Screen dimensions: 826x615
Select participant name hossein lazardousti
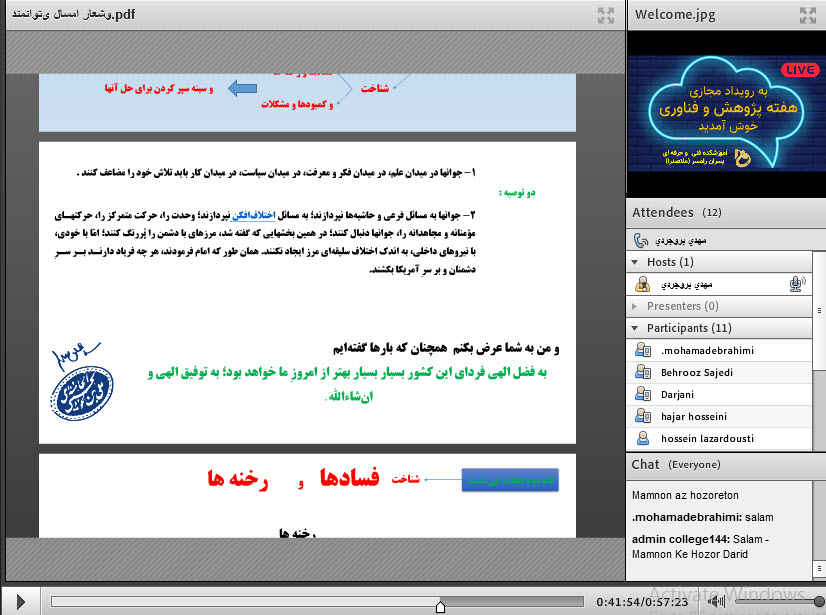pos(707,438)
